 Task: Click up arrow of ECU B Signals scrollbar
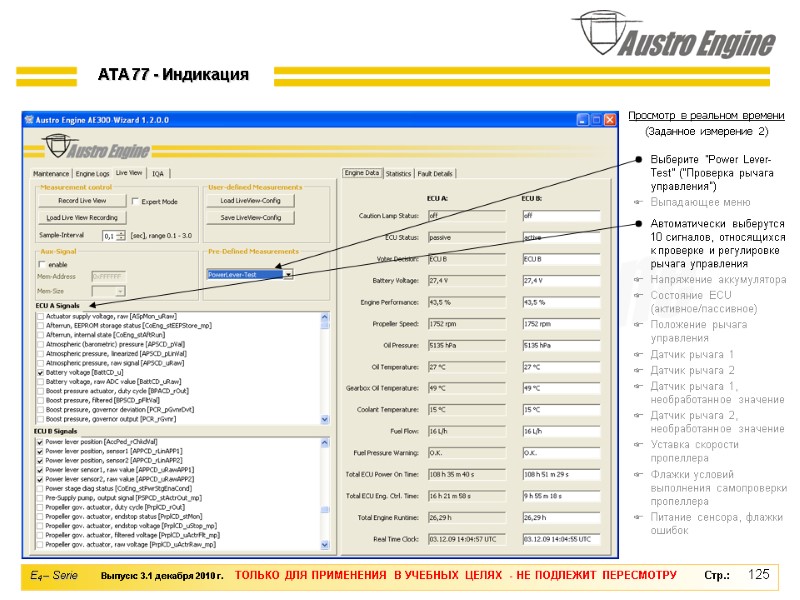click(x=325, y=443)
